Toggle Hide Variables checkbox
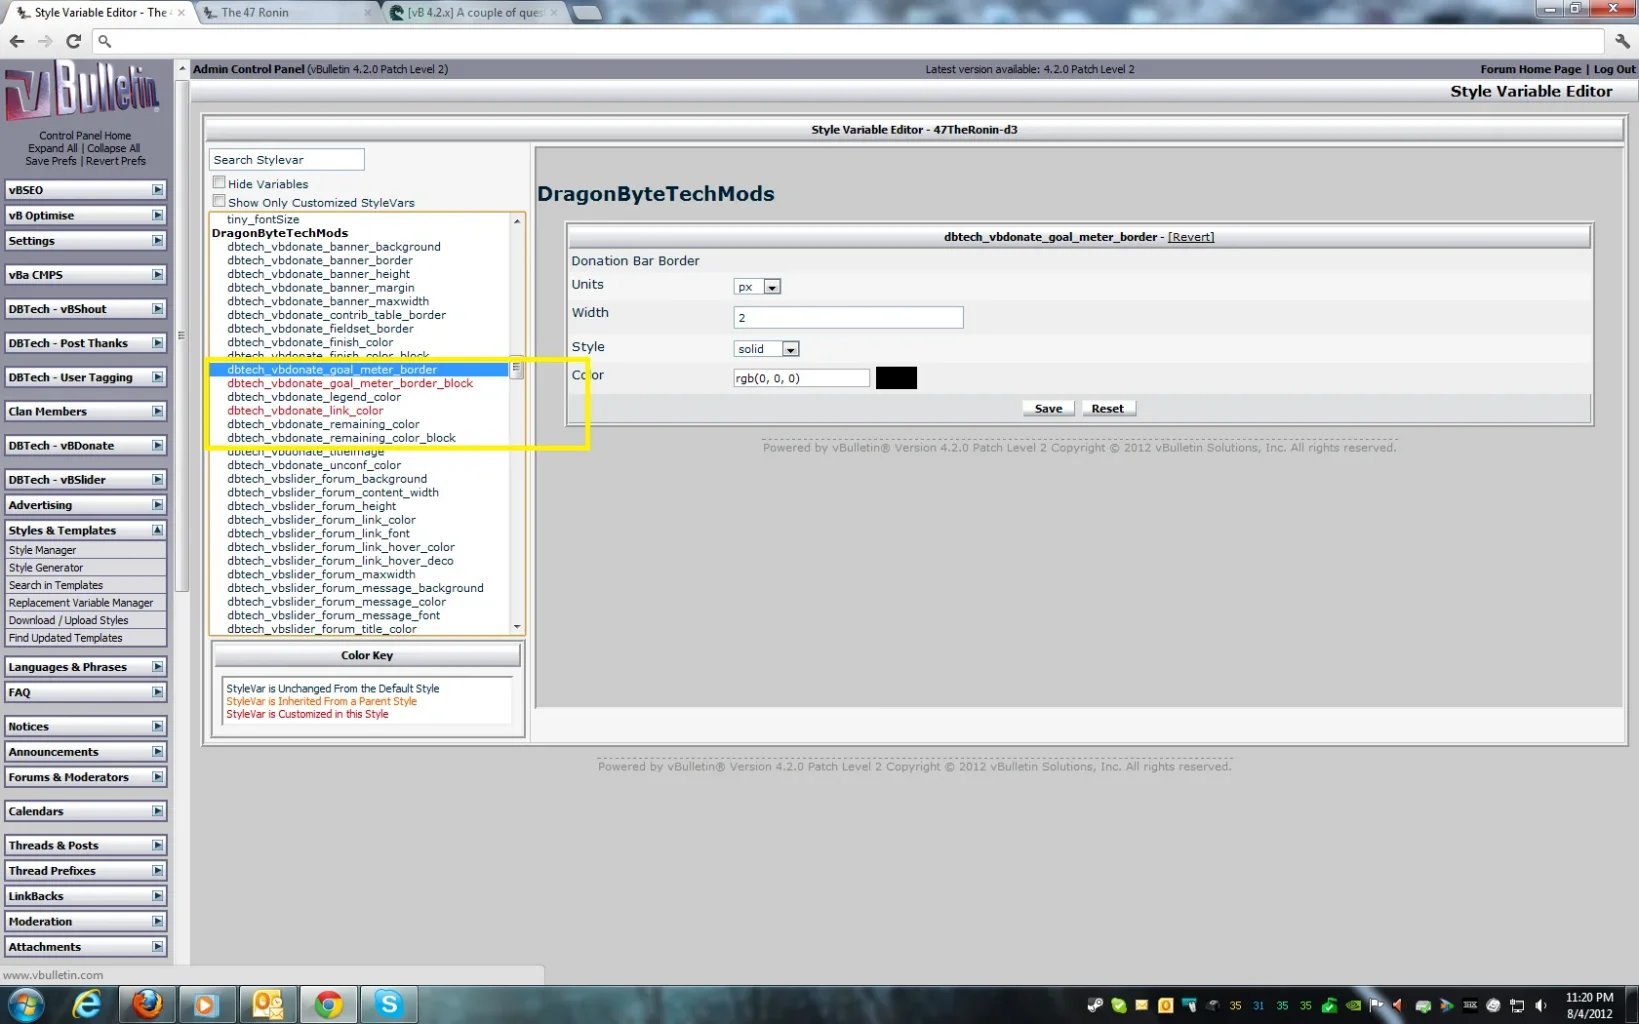 219,183
